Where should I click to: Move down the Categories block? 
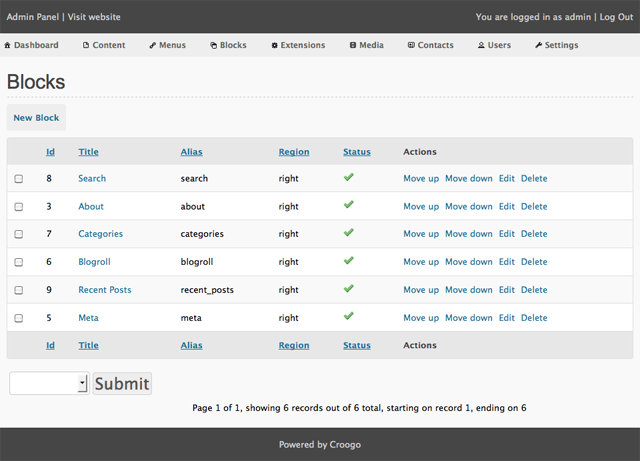[469, 234]
